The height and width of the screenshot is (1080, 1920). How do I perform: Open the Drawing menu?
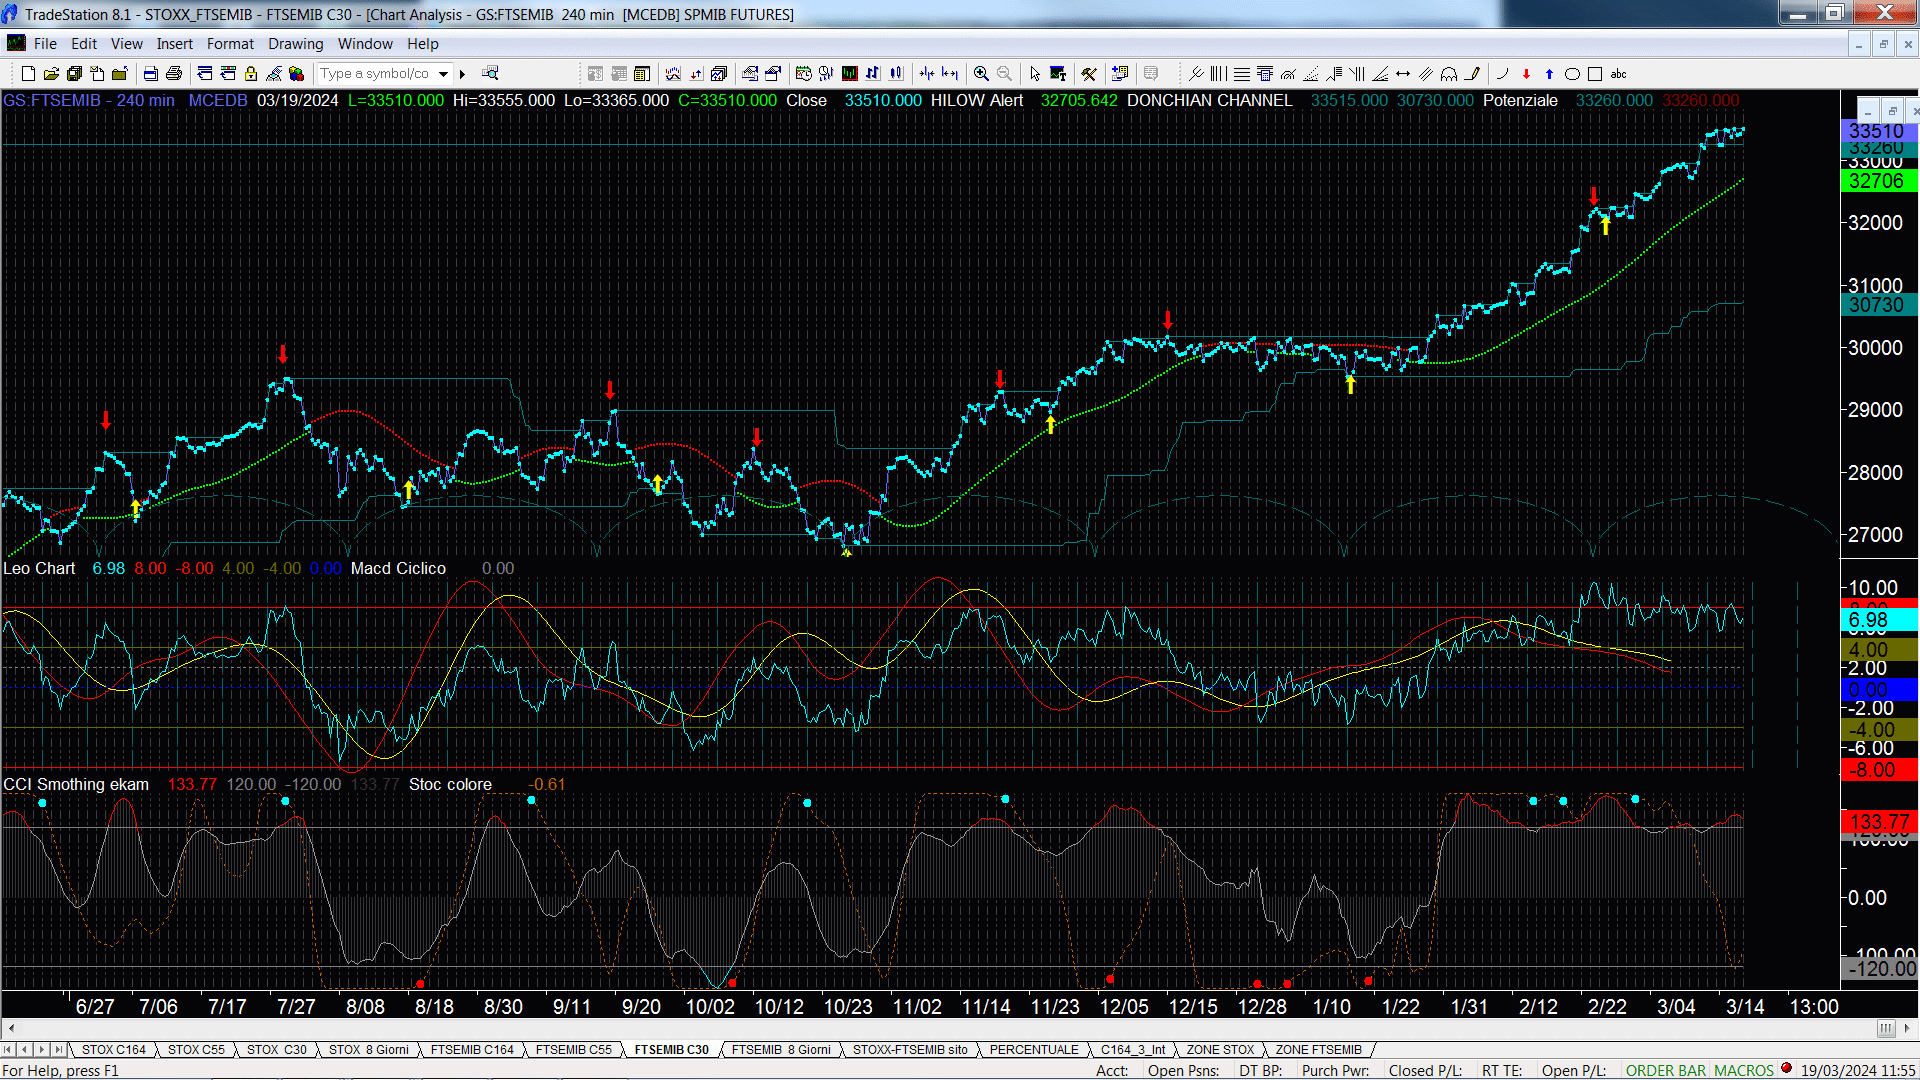coord(295,43)
